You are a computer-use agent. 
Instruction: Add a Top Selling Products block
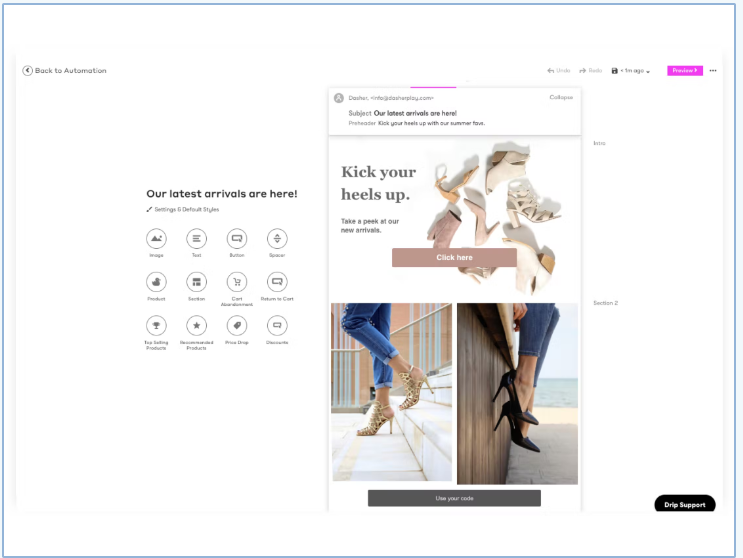point(156,325)
